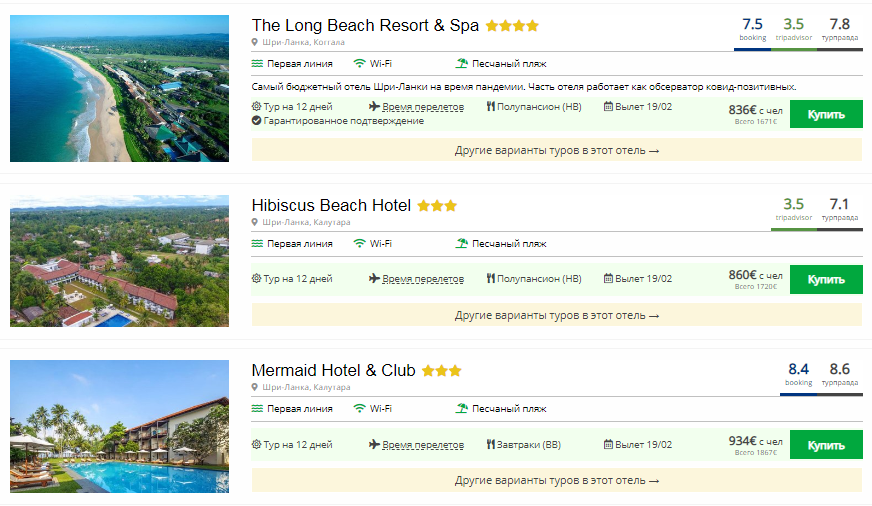Click the meal fork icon for Hibiscus Beach
Screen dimensions: 872x506
point(491,279)
